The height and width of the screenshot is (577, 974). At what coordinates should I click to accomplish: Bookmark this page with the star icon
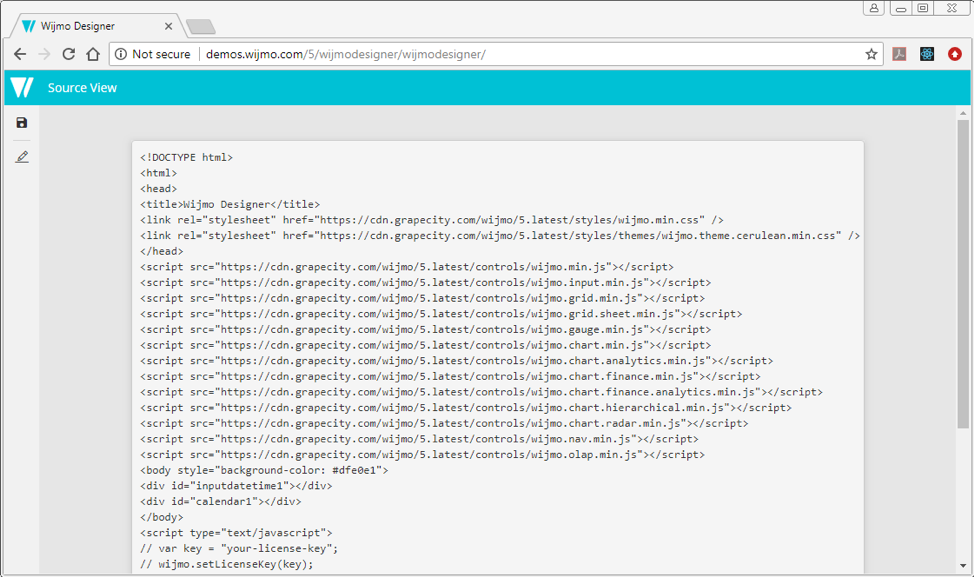click(871, 54)
